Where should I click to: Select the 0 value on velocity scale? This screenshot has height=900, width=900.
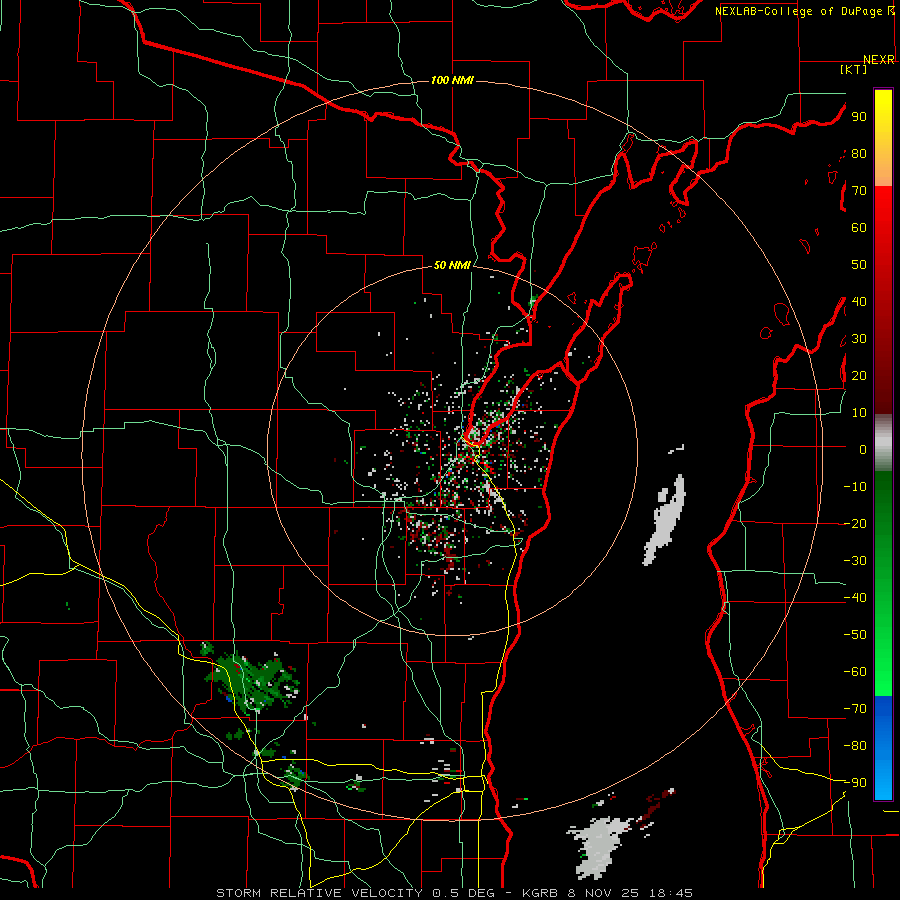[863, 450]
